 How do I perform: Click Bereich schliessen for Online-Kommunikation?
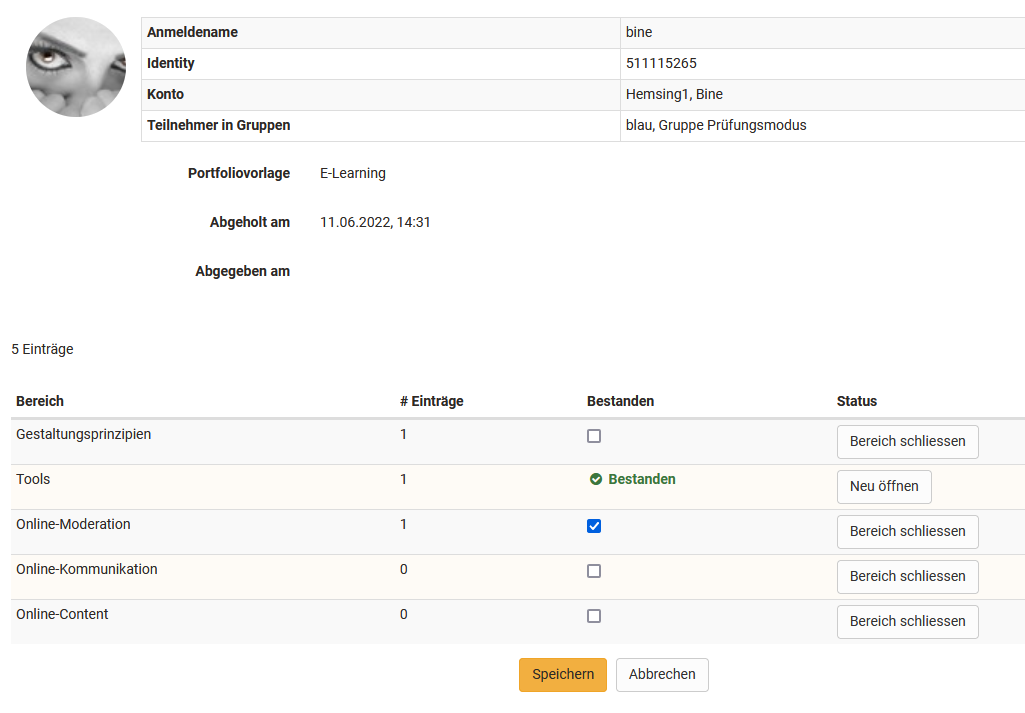907,576
